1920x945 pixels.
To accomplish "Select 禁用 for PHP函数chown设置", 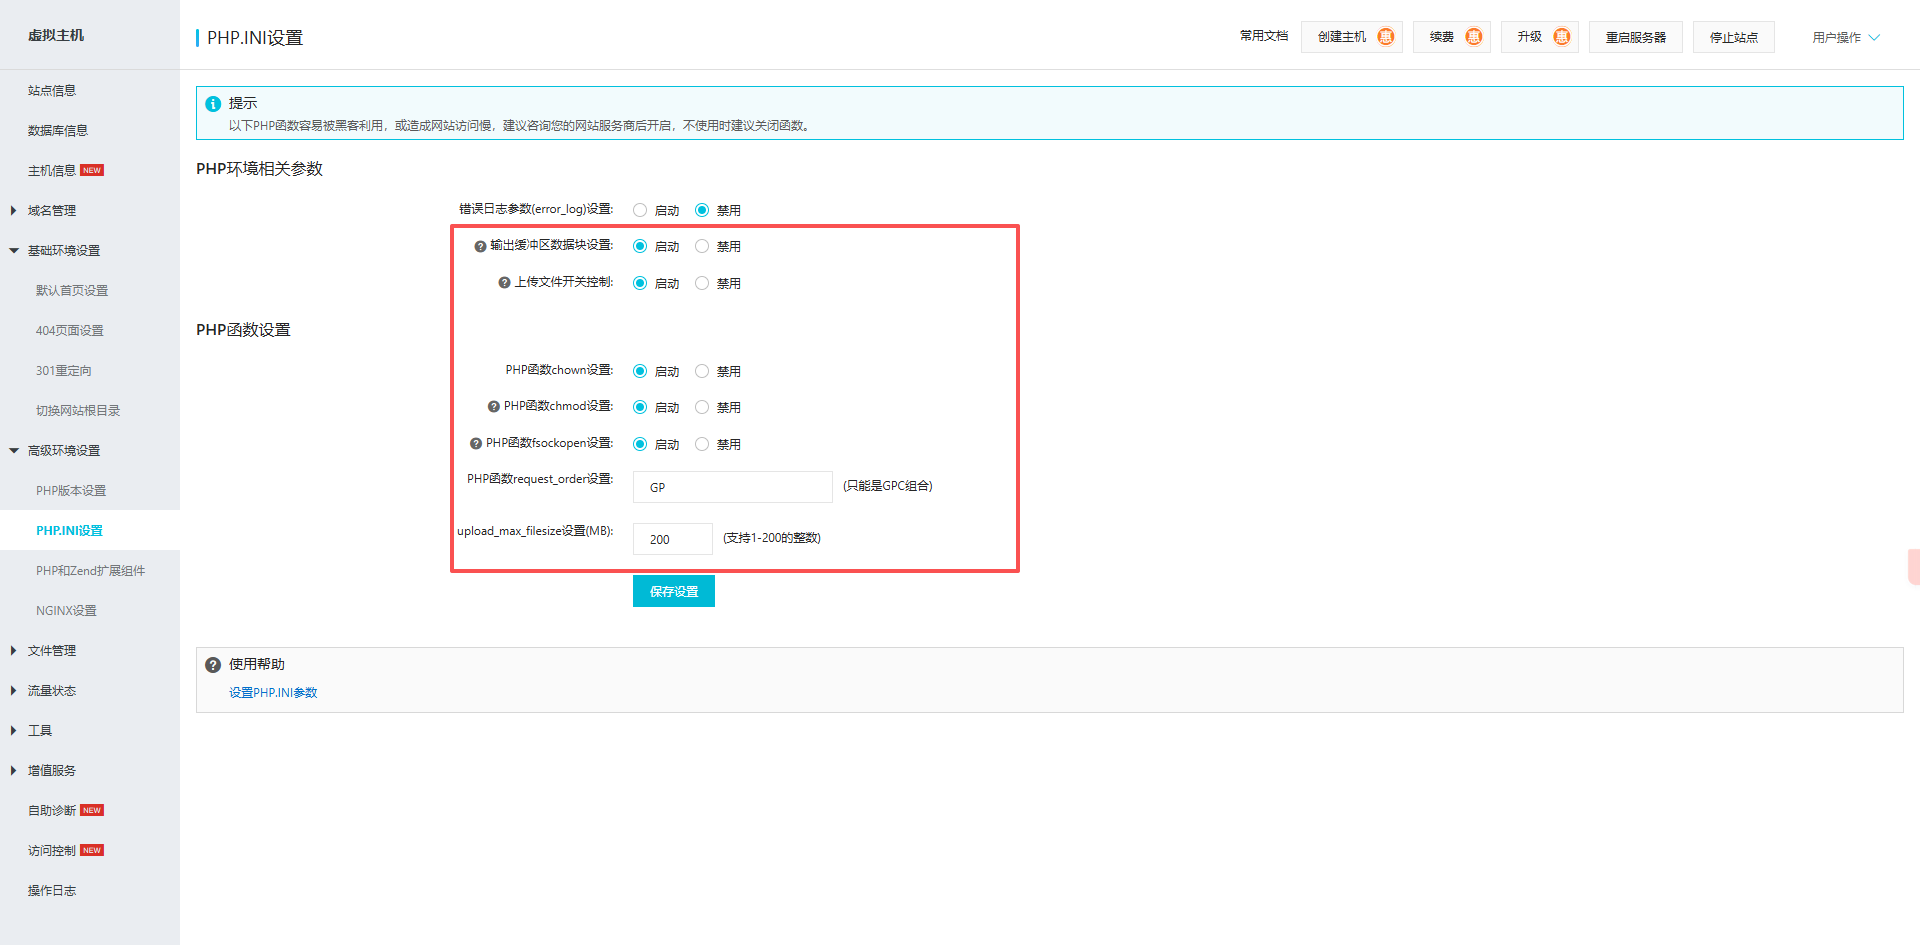I will click(x=702, y=371).
